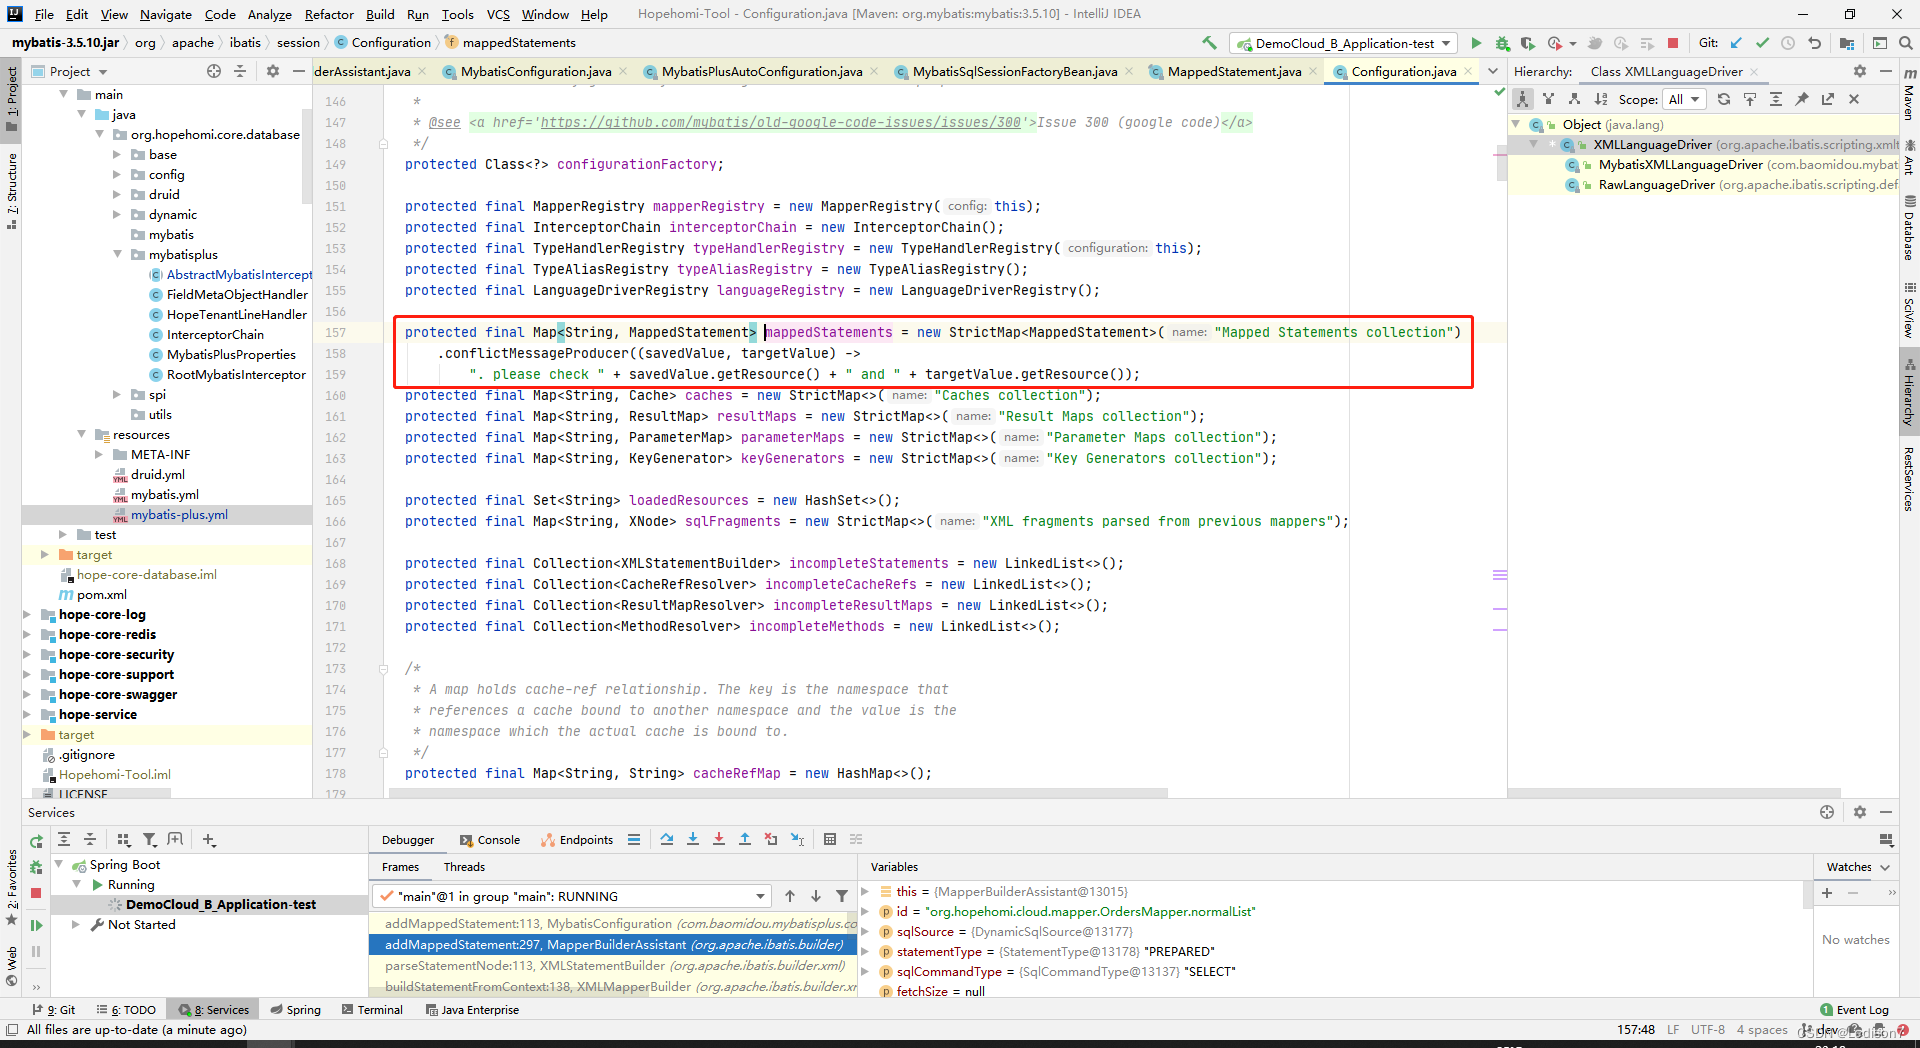The image size is (1920, 1048).
Task: Switch to MybatisConfiguration.java tab
Action: tap(536, 71)
